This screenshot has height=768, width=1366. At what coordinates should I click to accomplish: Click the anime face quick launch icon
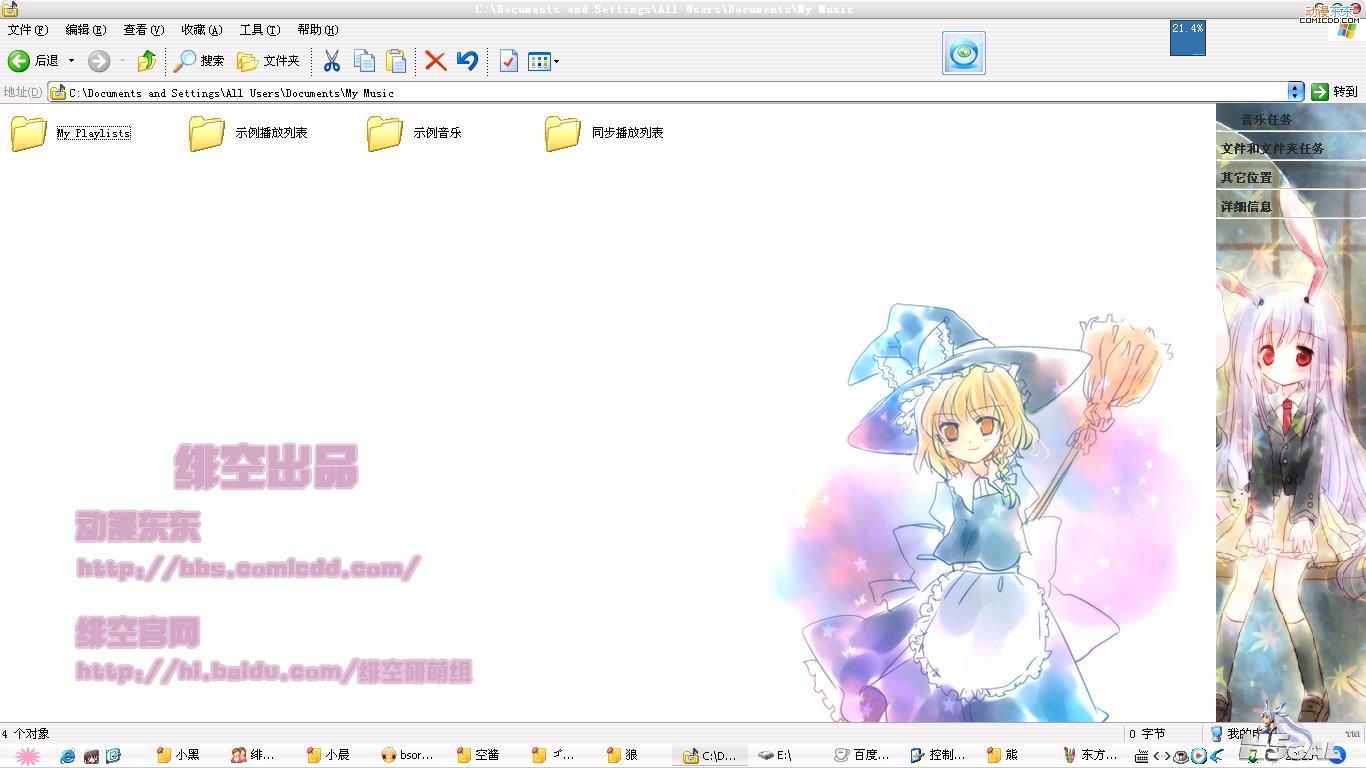point(91,756)
